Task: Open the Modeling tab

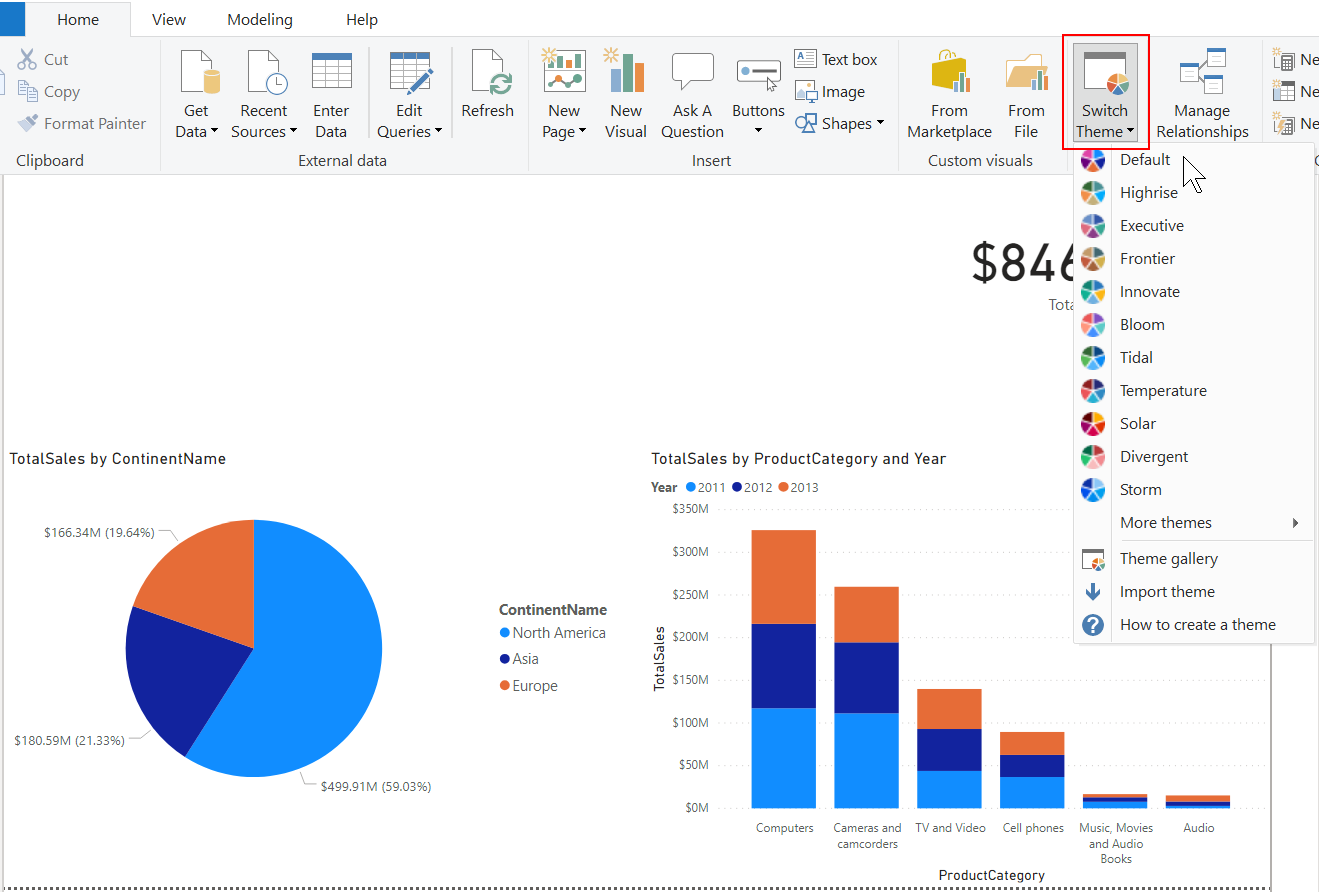Action: tap(260, 20)
